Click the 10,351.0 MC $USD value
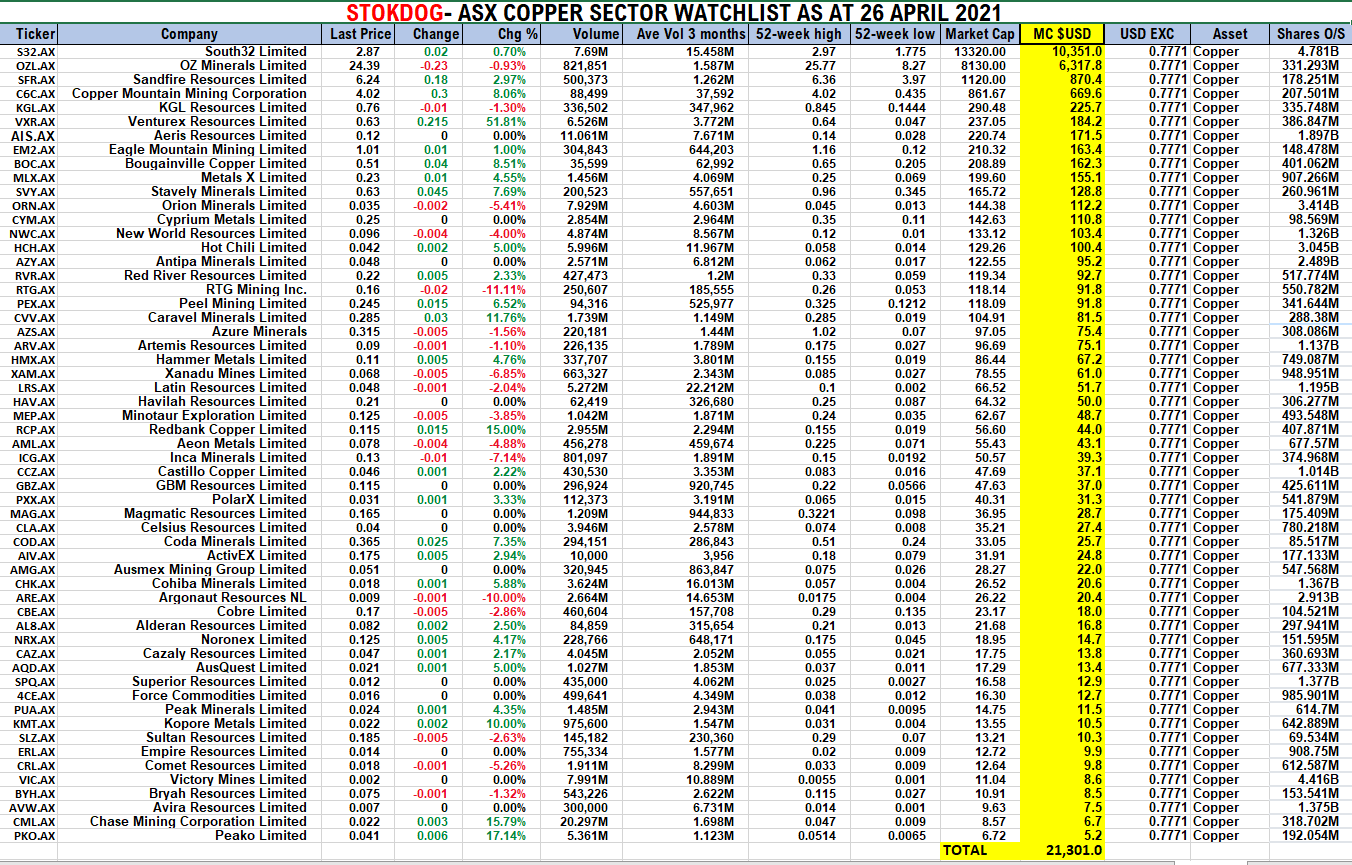 [x=1076, y=51]
